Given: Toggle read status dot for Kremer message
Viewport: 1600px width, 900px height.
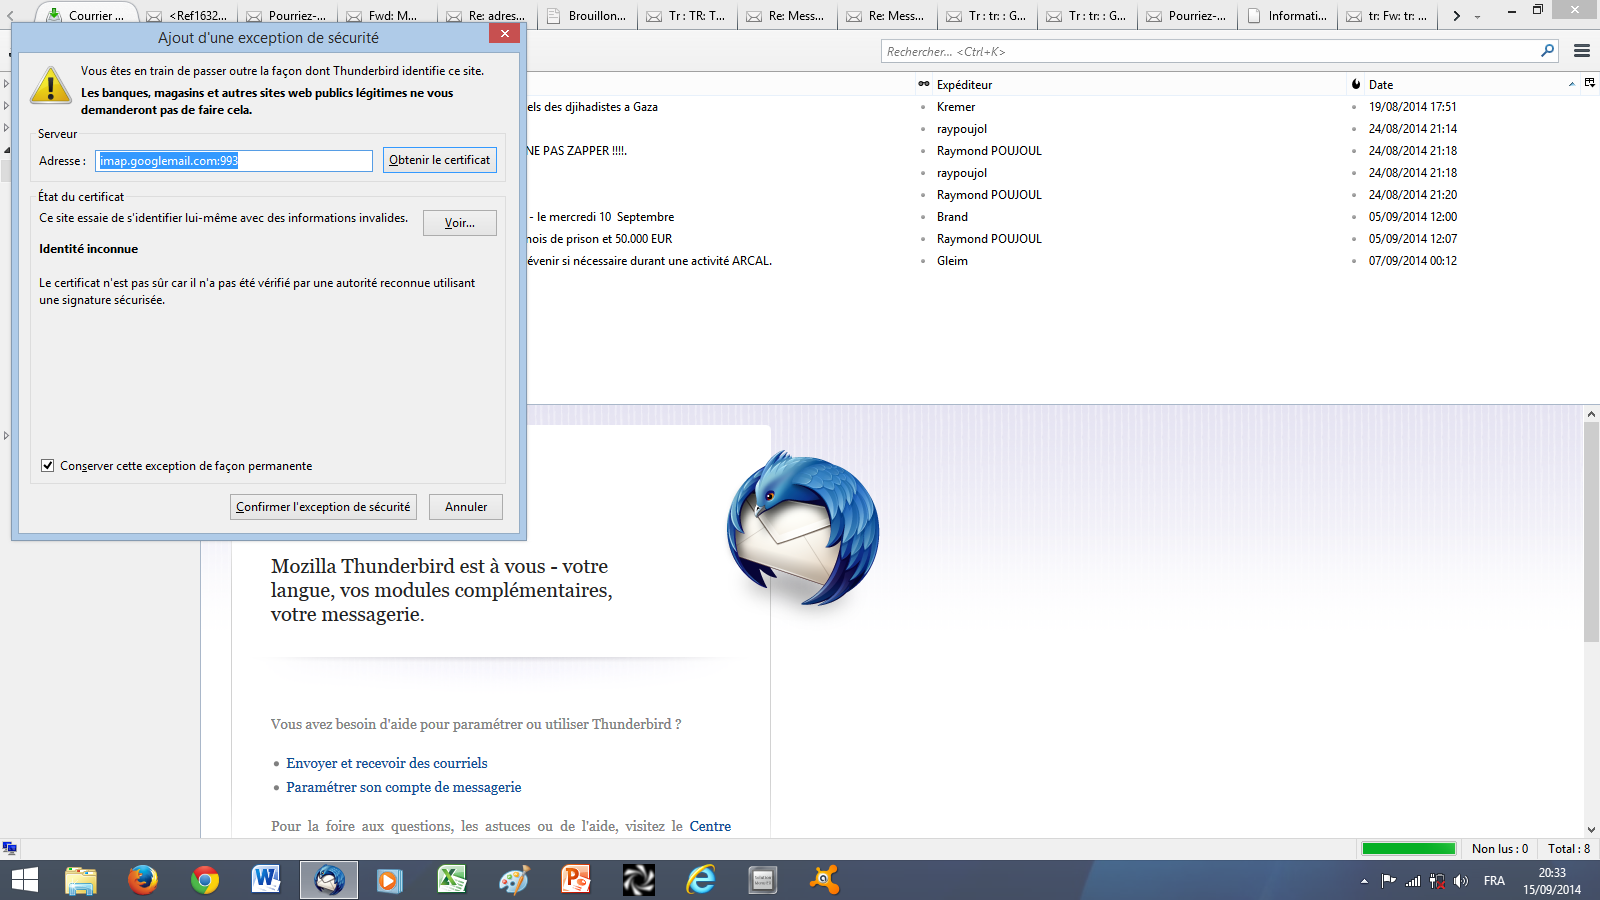Looking at the screenshot, I should click(x=923, y=107).
